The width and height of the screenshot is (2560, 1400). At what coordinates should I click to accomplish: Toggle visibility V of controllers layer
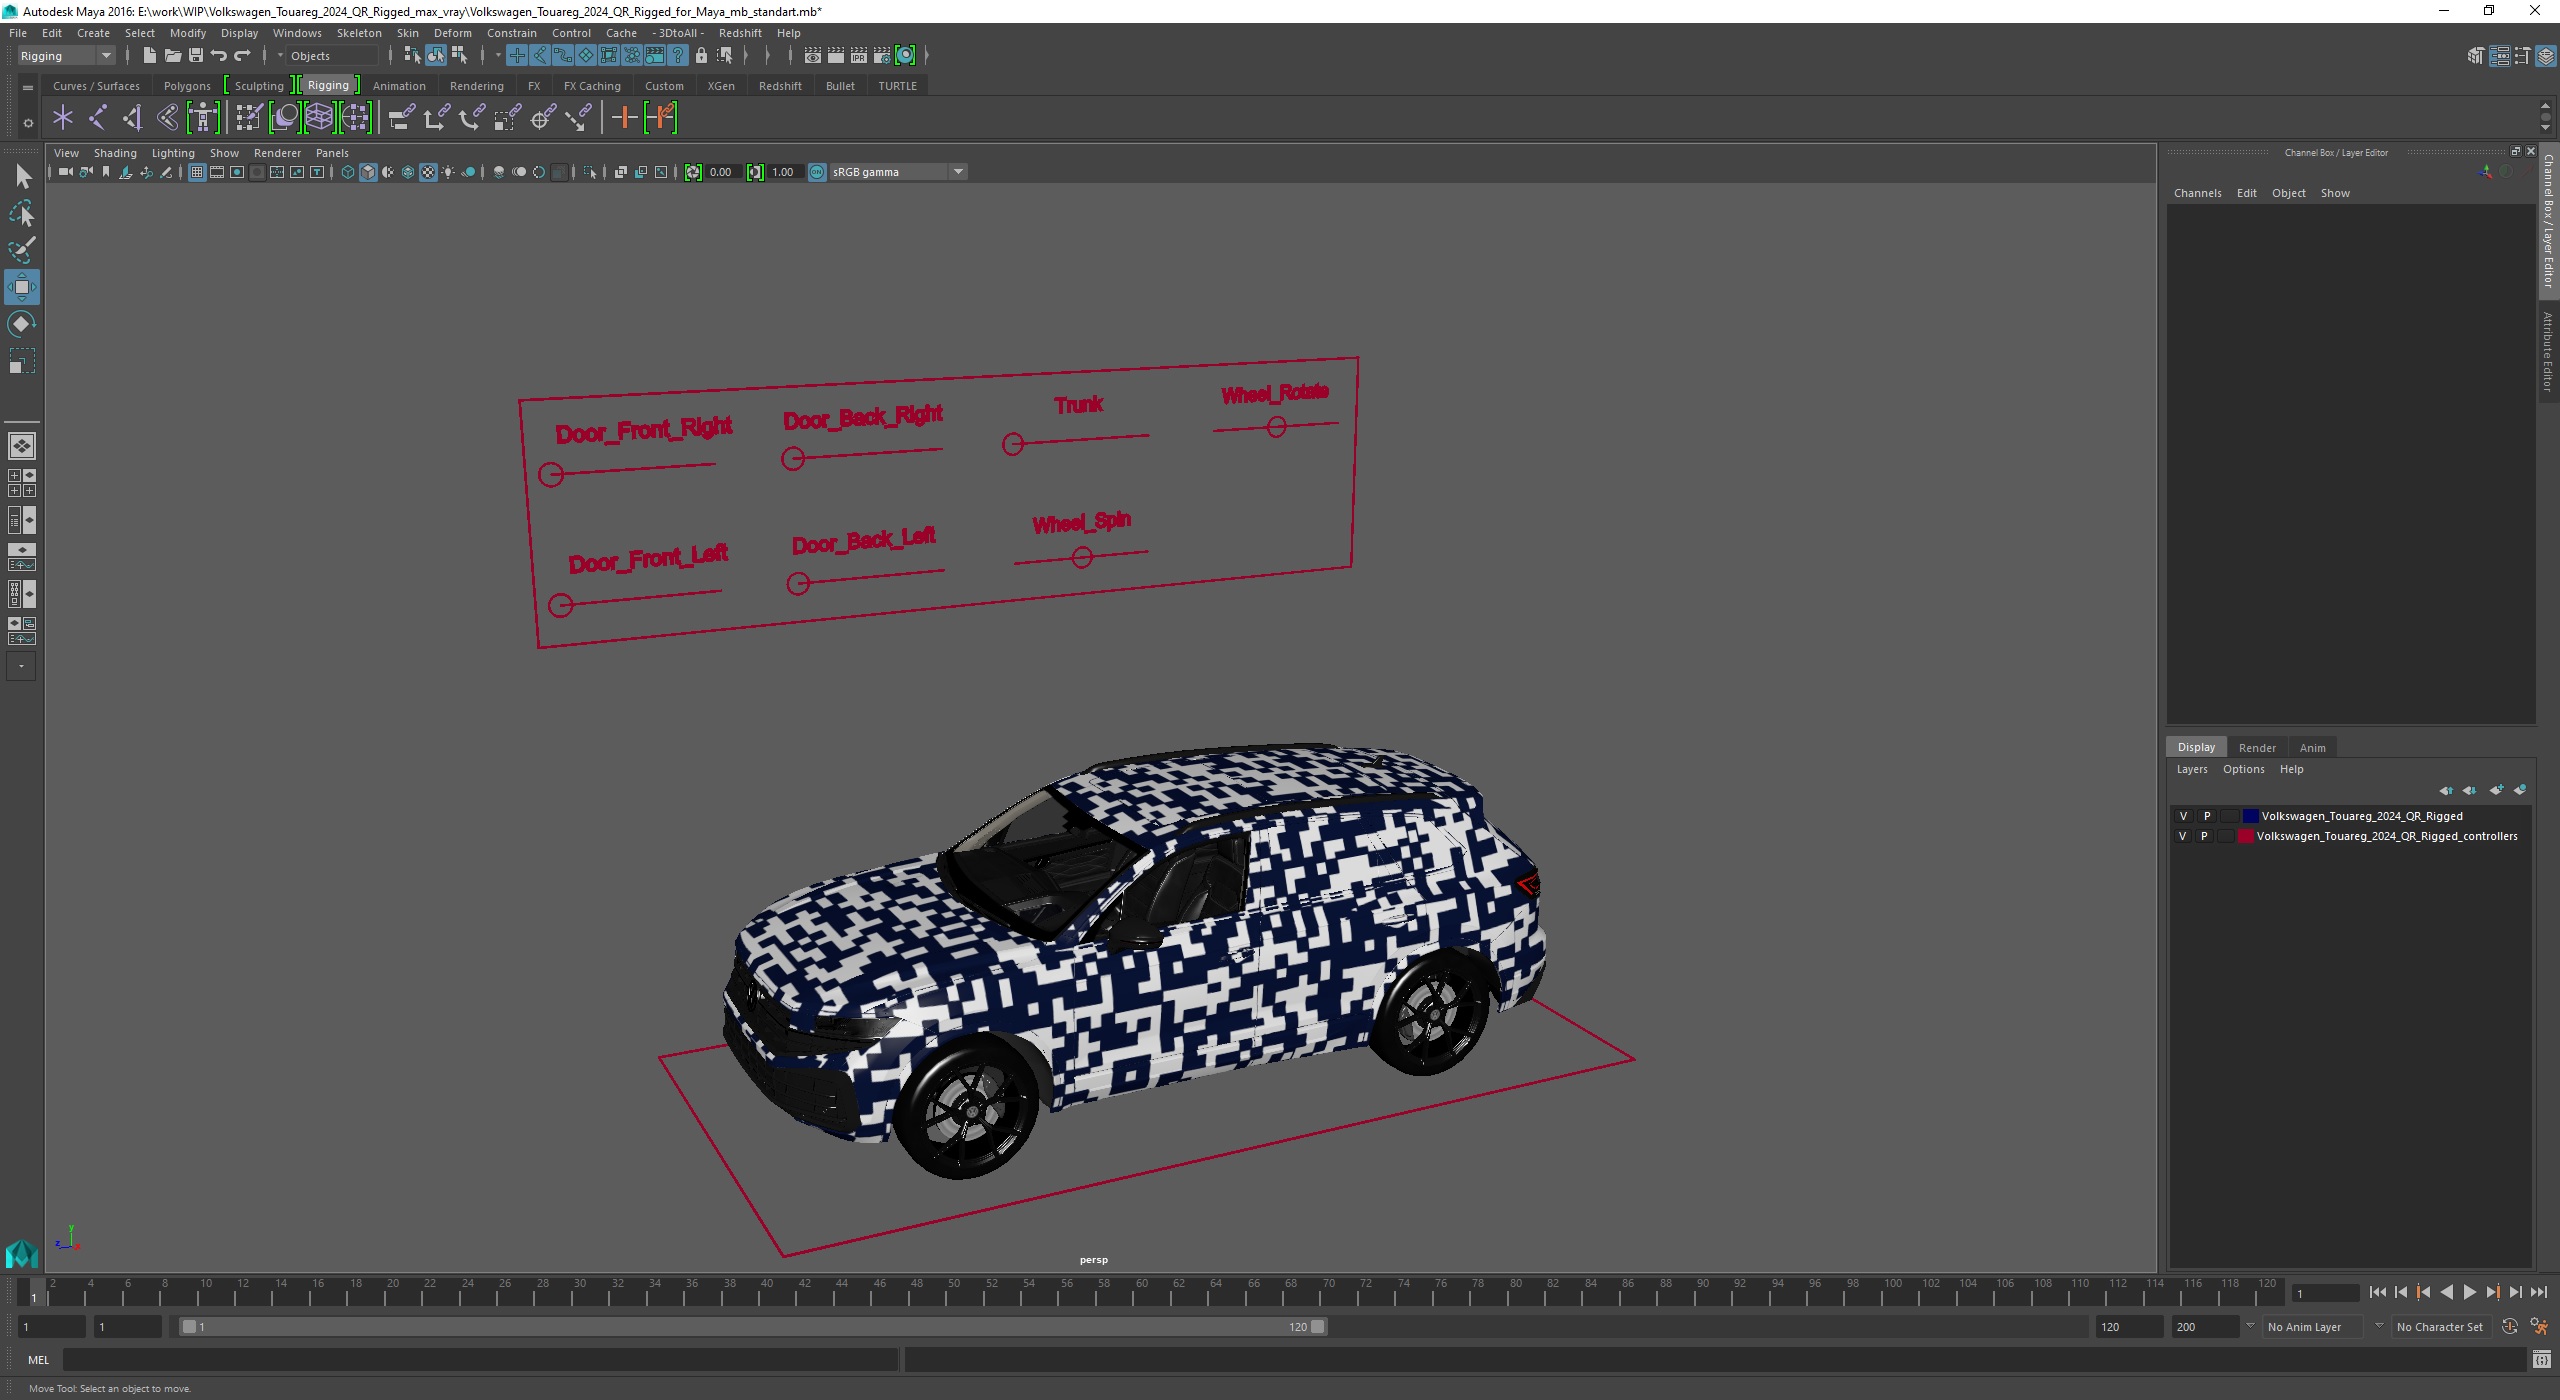(2183, 836)
